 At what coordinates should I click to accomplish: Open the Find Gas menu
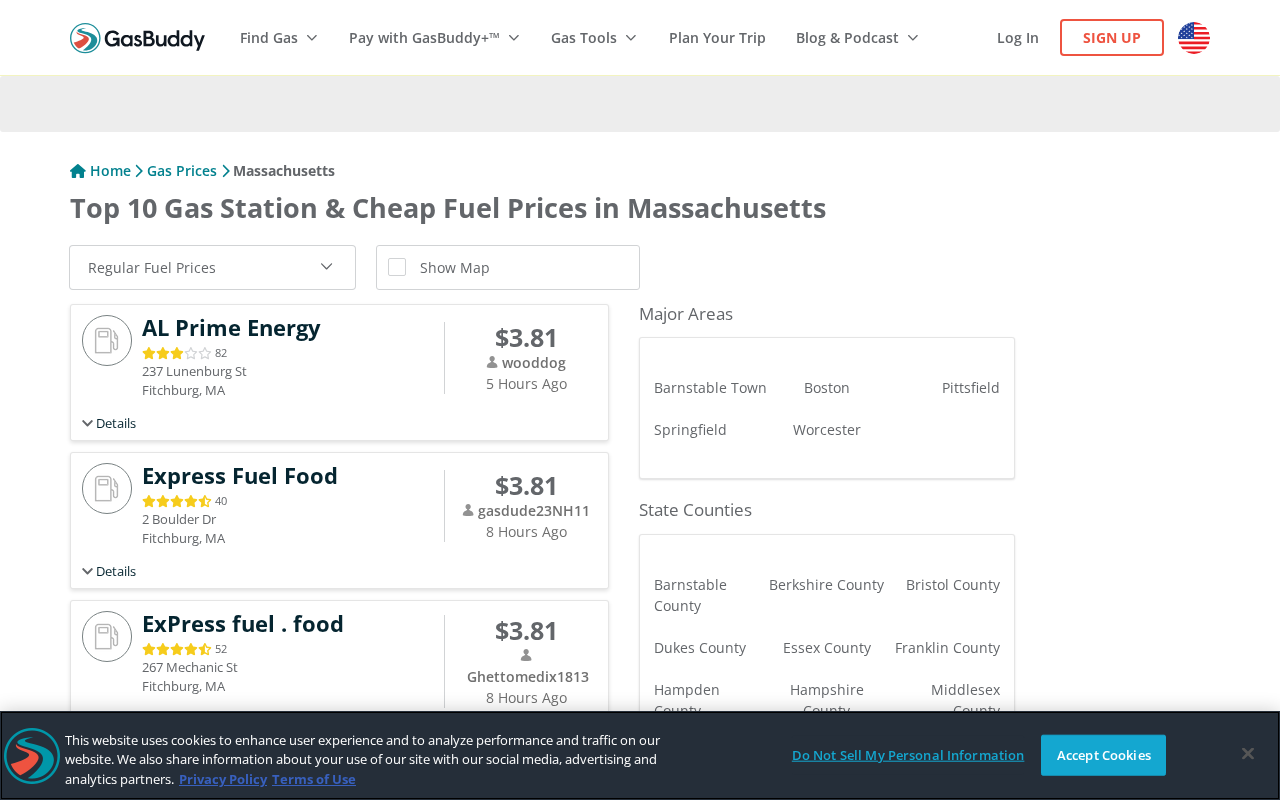click(279, 38)
